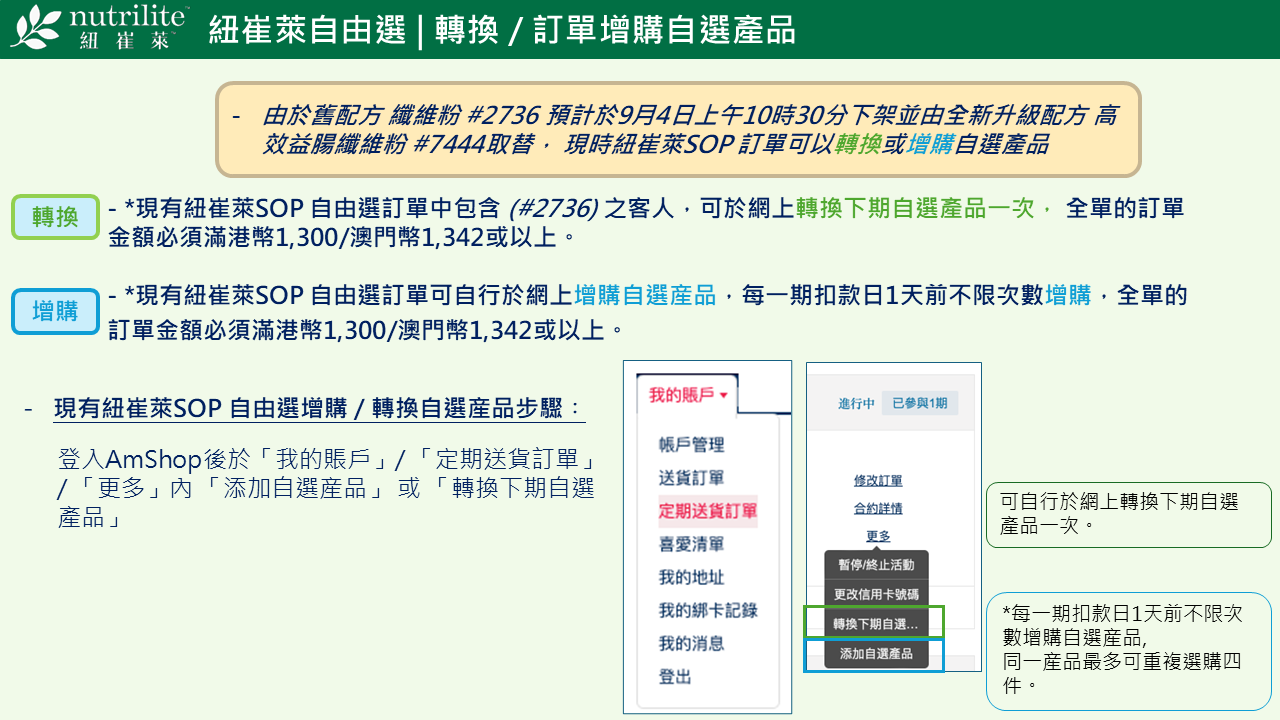
Task: Click the 已參與1期 status badge
Action: pyautogui.click(x=920, y=403)
